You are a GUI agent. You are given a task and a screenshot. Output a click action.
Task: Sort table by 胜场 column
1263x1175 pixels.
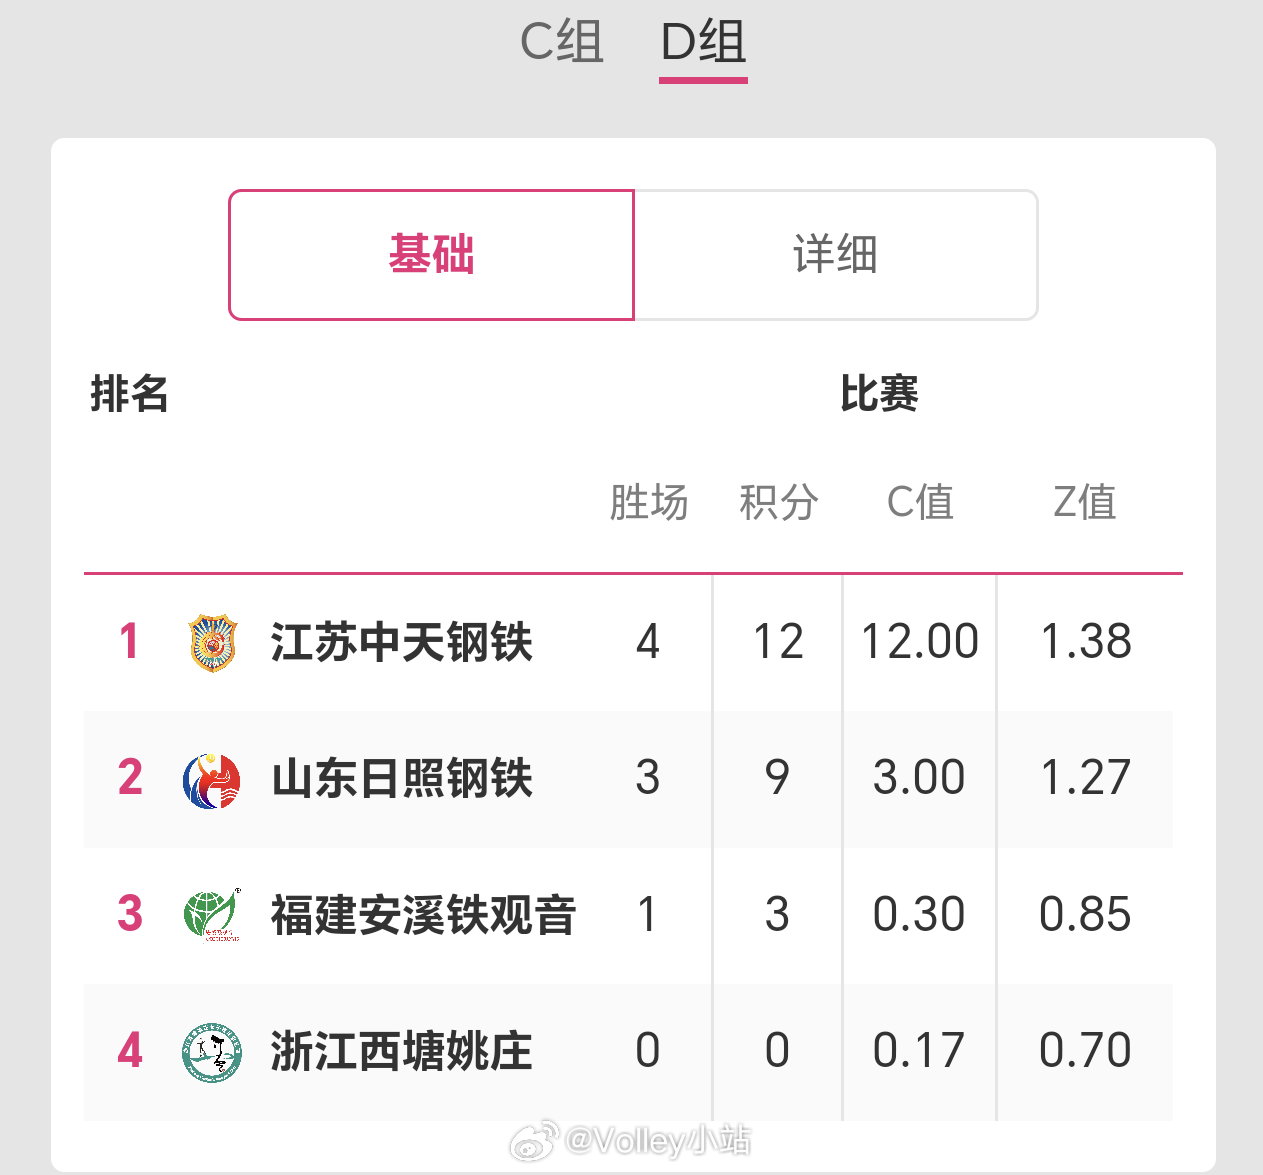[x=649, y=503]
